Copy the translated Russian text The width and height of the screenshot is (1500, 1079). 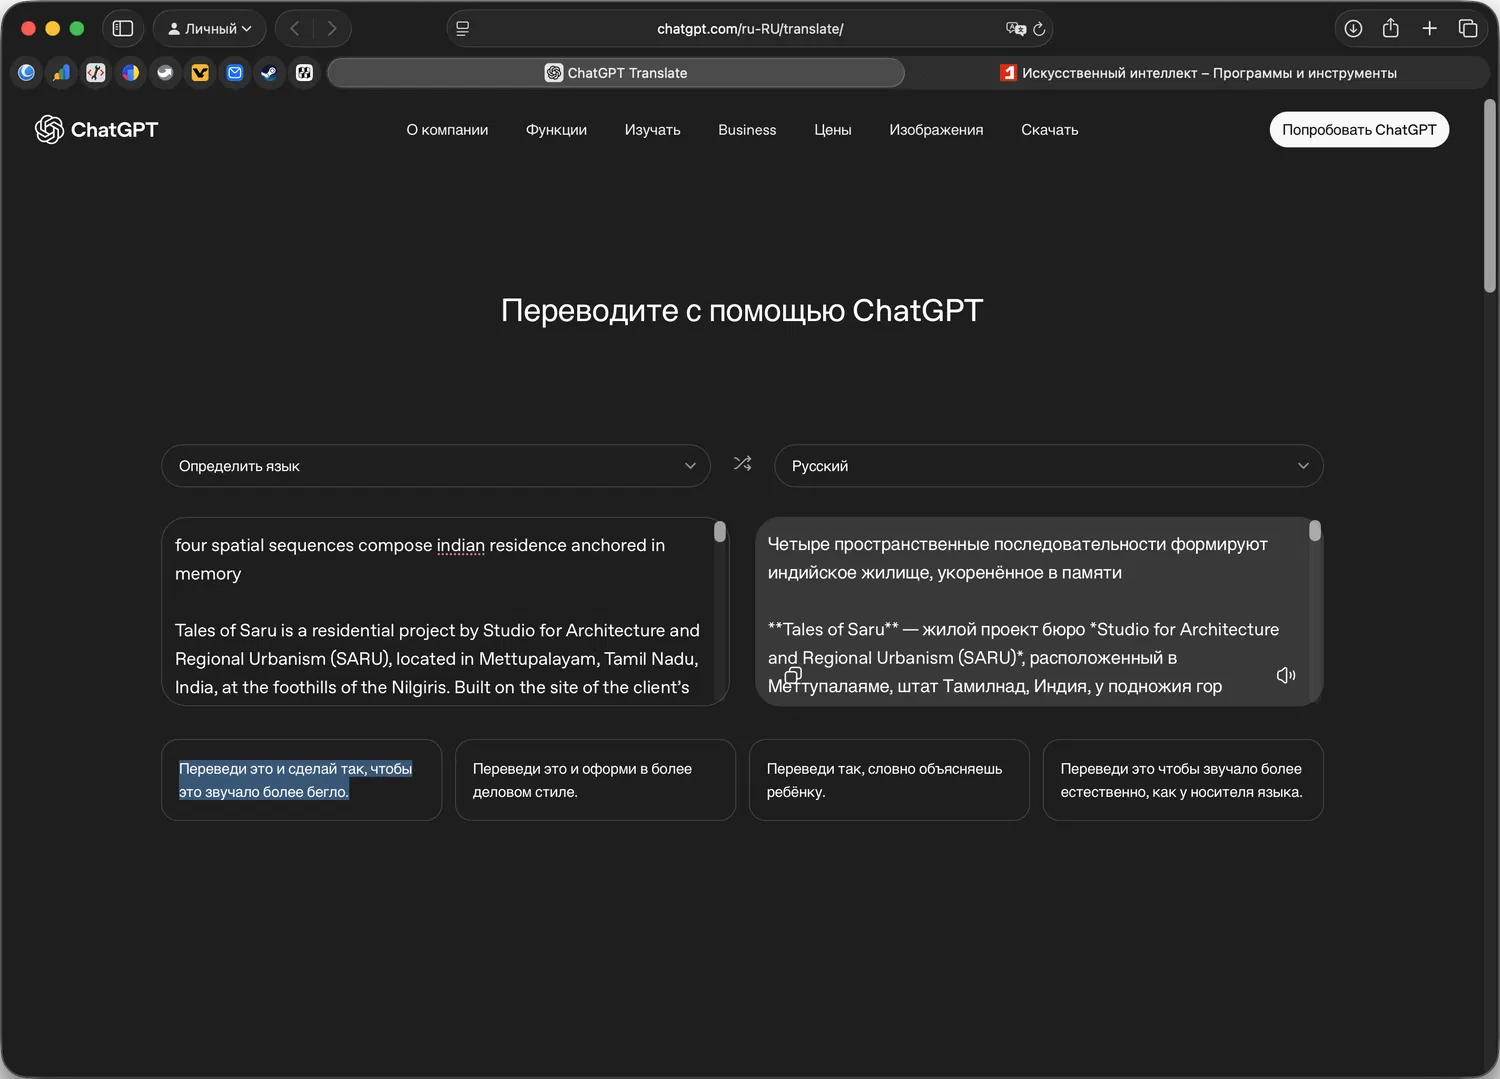point(793,675)
